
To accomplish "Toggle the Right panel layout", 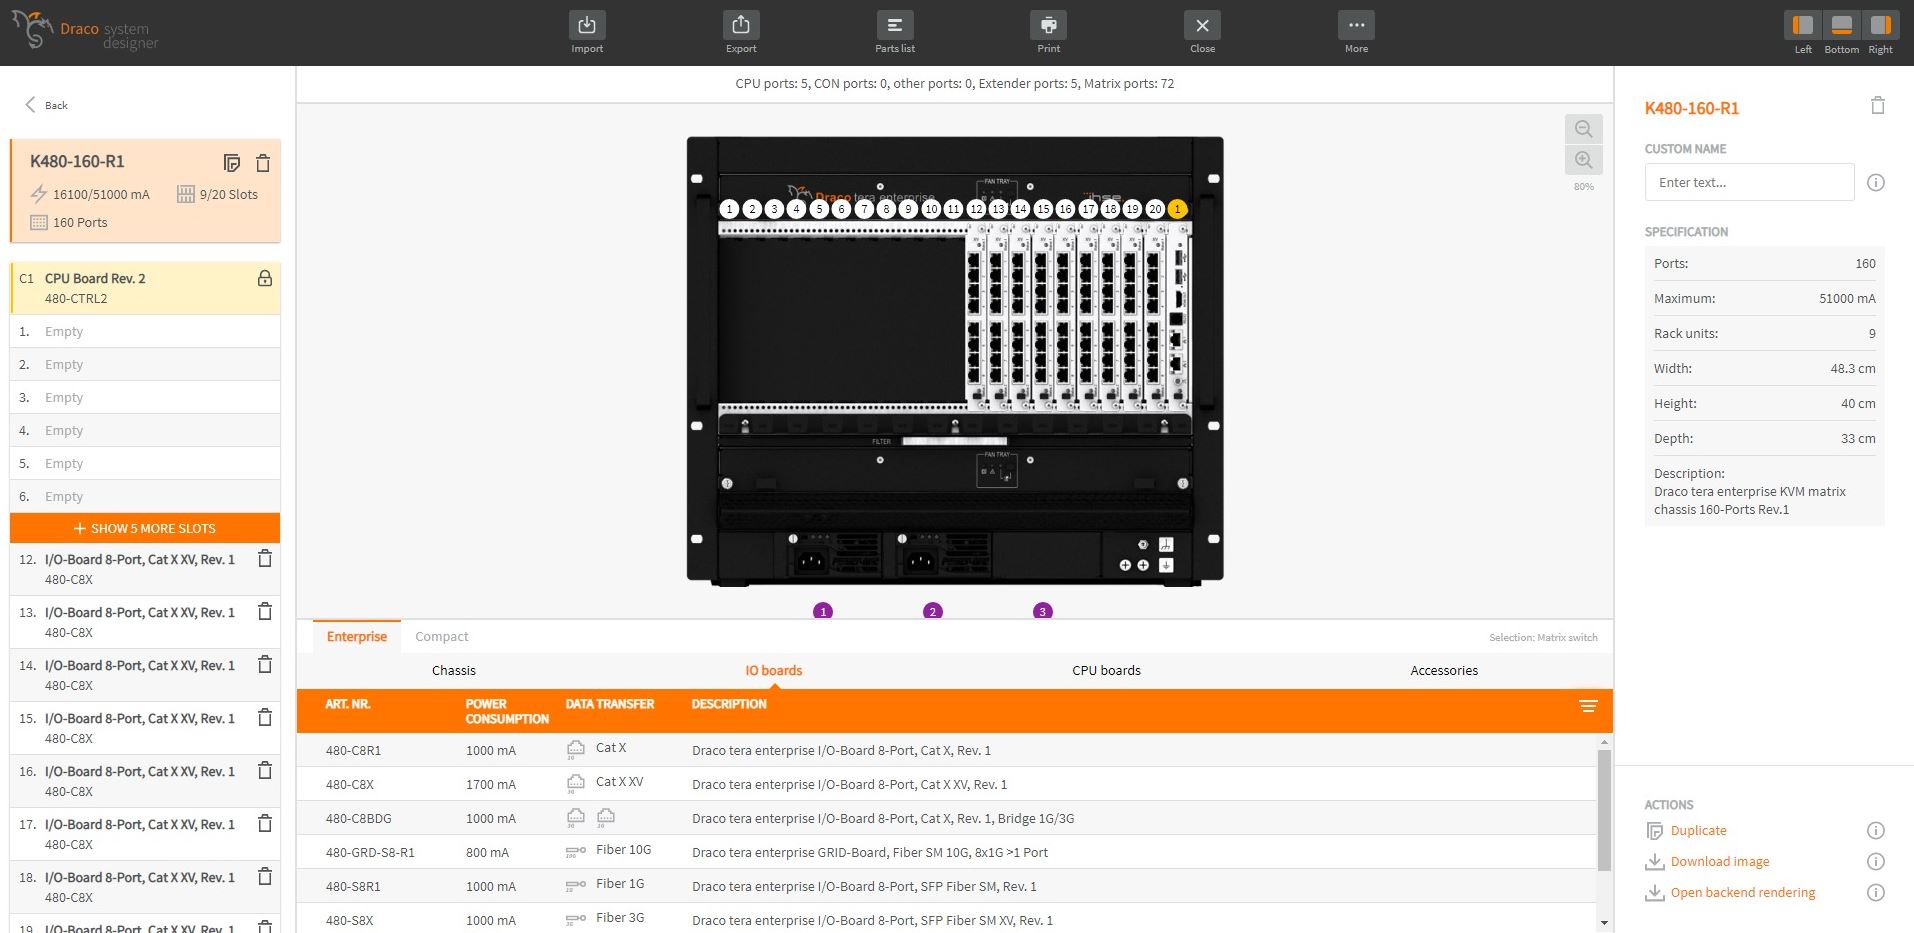I will (x=1880, y=26).
